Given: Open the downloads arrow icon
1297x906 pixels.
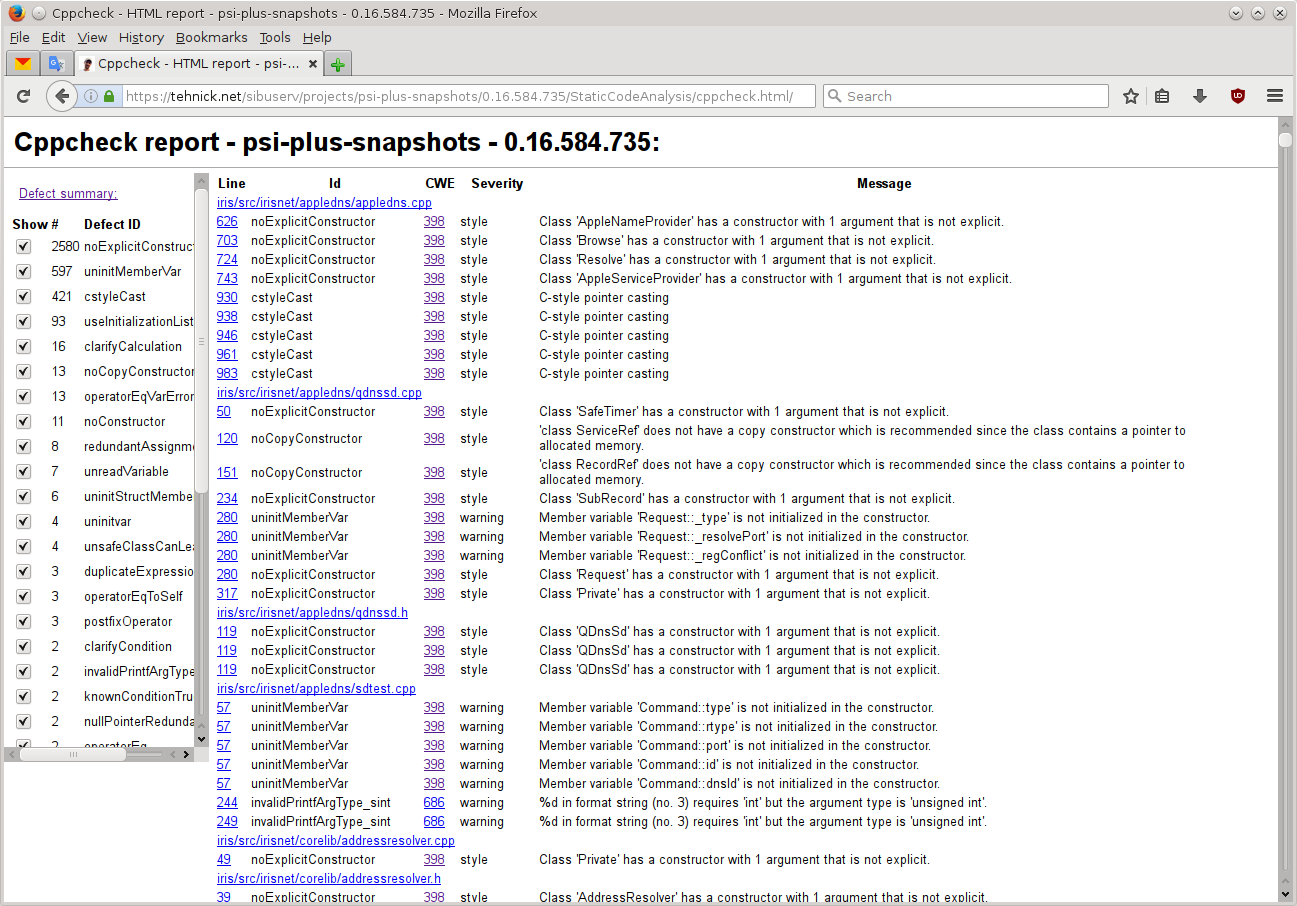Looking at the screenshot, I should click(1200, 96).
